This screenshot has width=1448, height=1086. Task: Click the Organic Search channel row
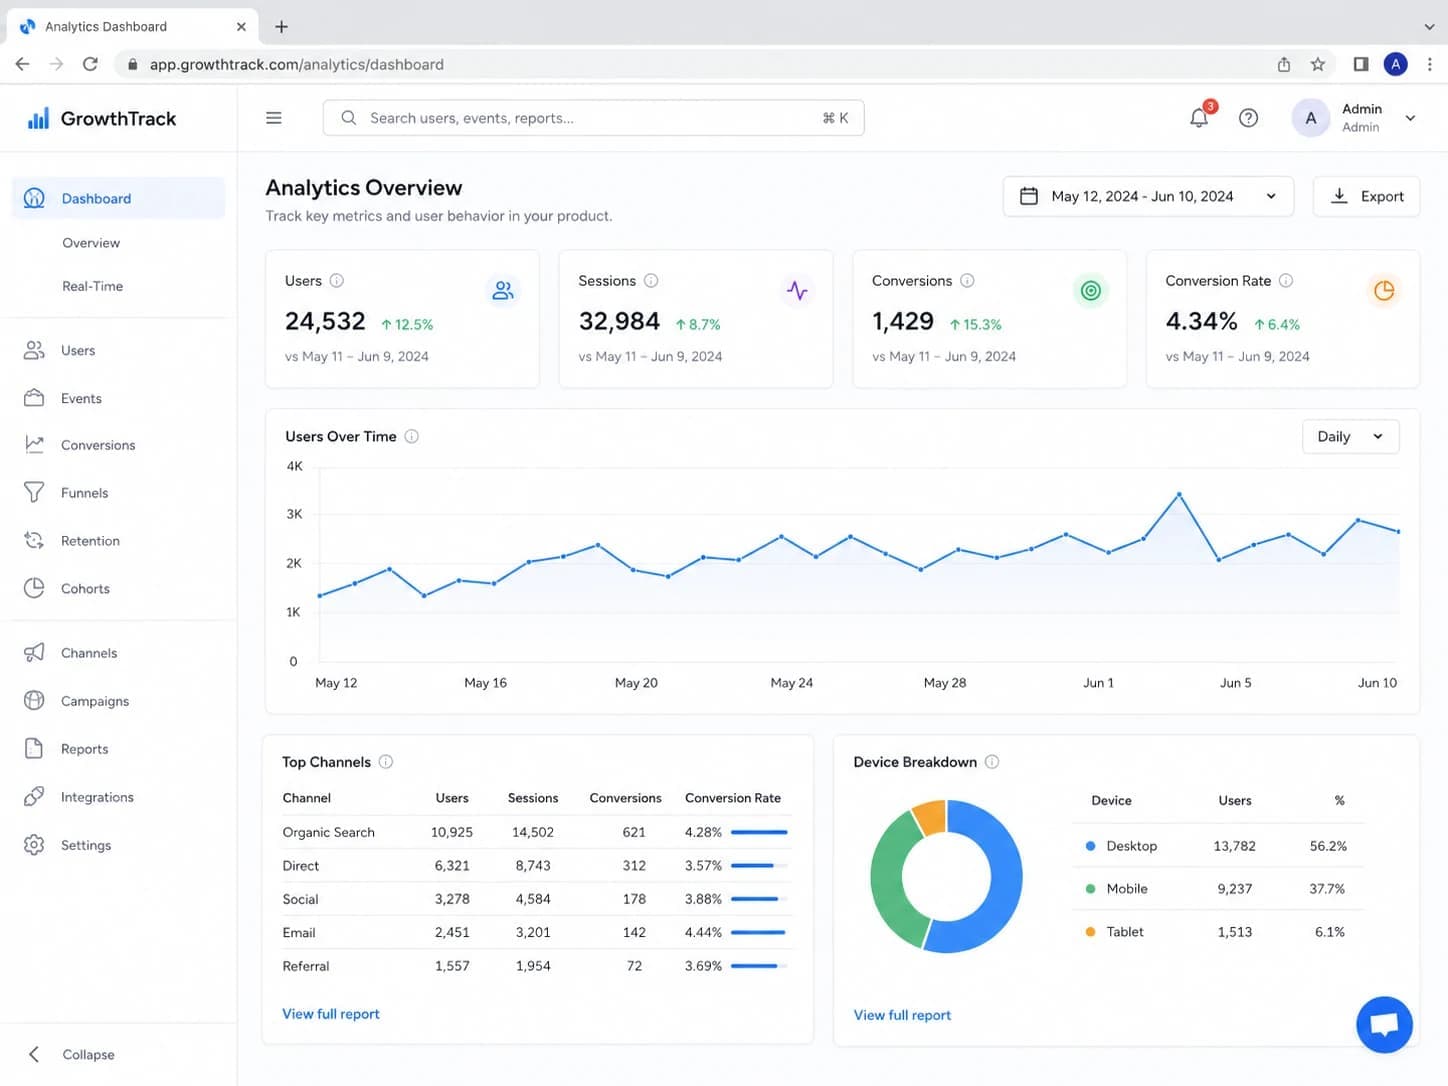536,832
